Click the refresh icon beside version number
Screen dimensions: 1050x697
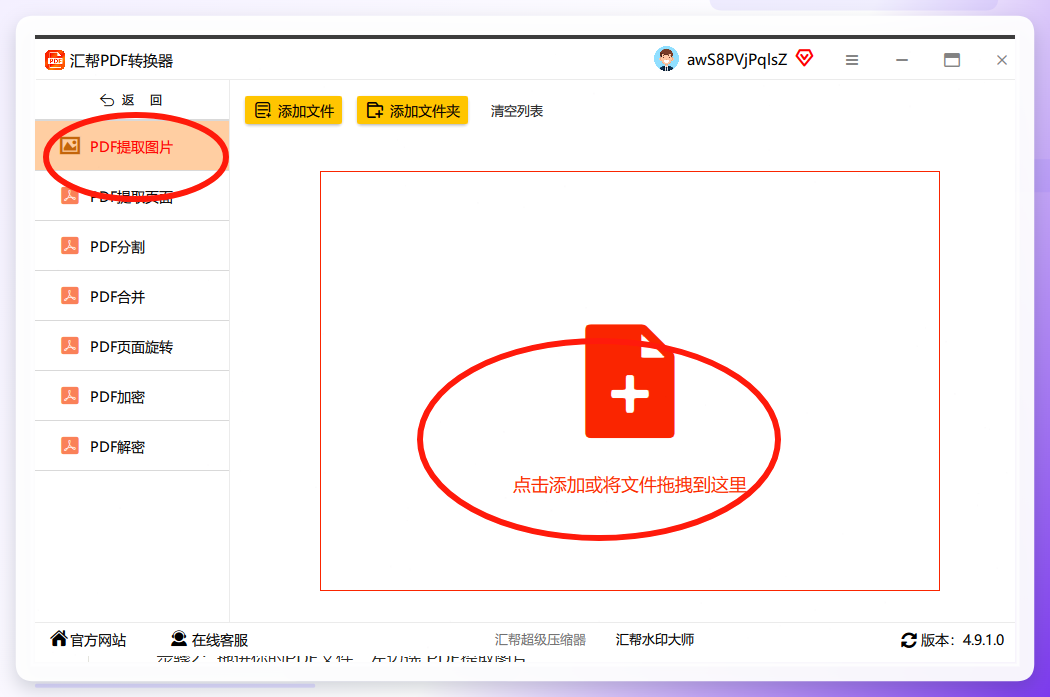[x=908, y=640]
